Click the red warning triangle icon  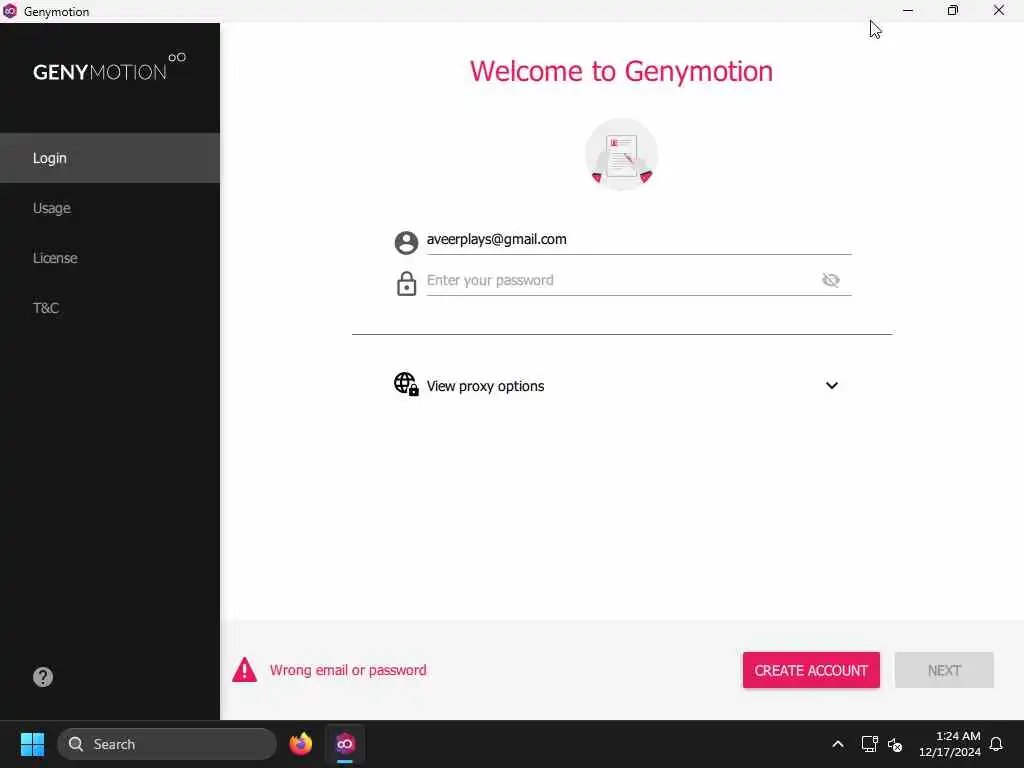pos(245,670)
